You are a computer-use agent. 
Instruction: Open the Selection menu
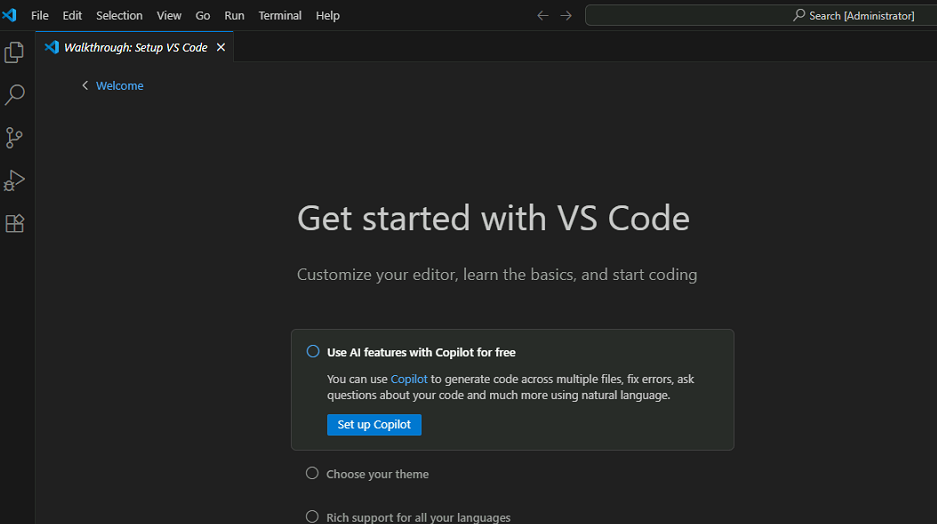[x=120, y=16]
